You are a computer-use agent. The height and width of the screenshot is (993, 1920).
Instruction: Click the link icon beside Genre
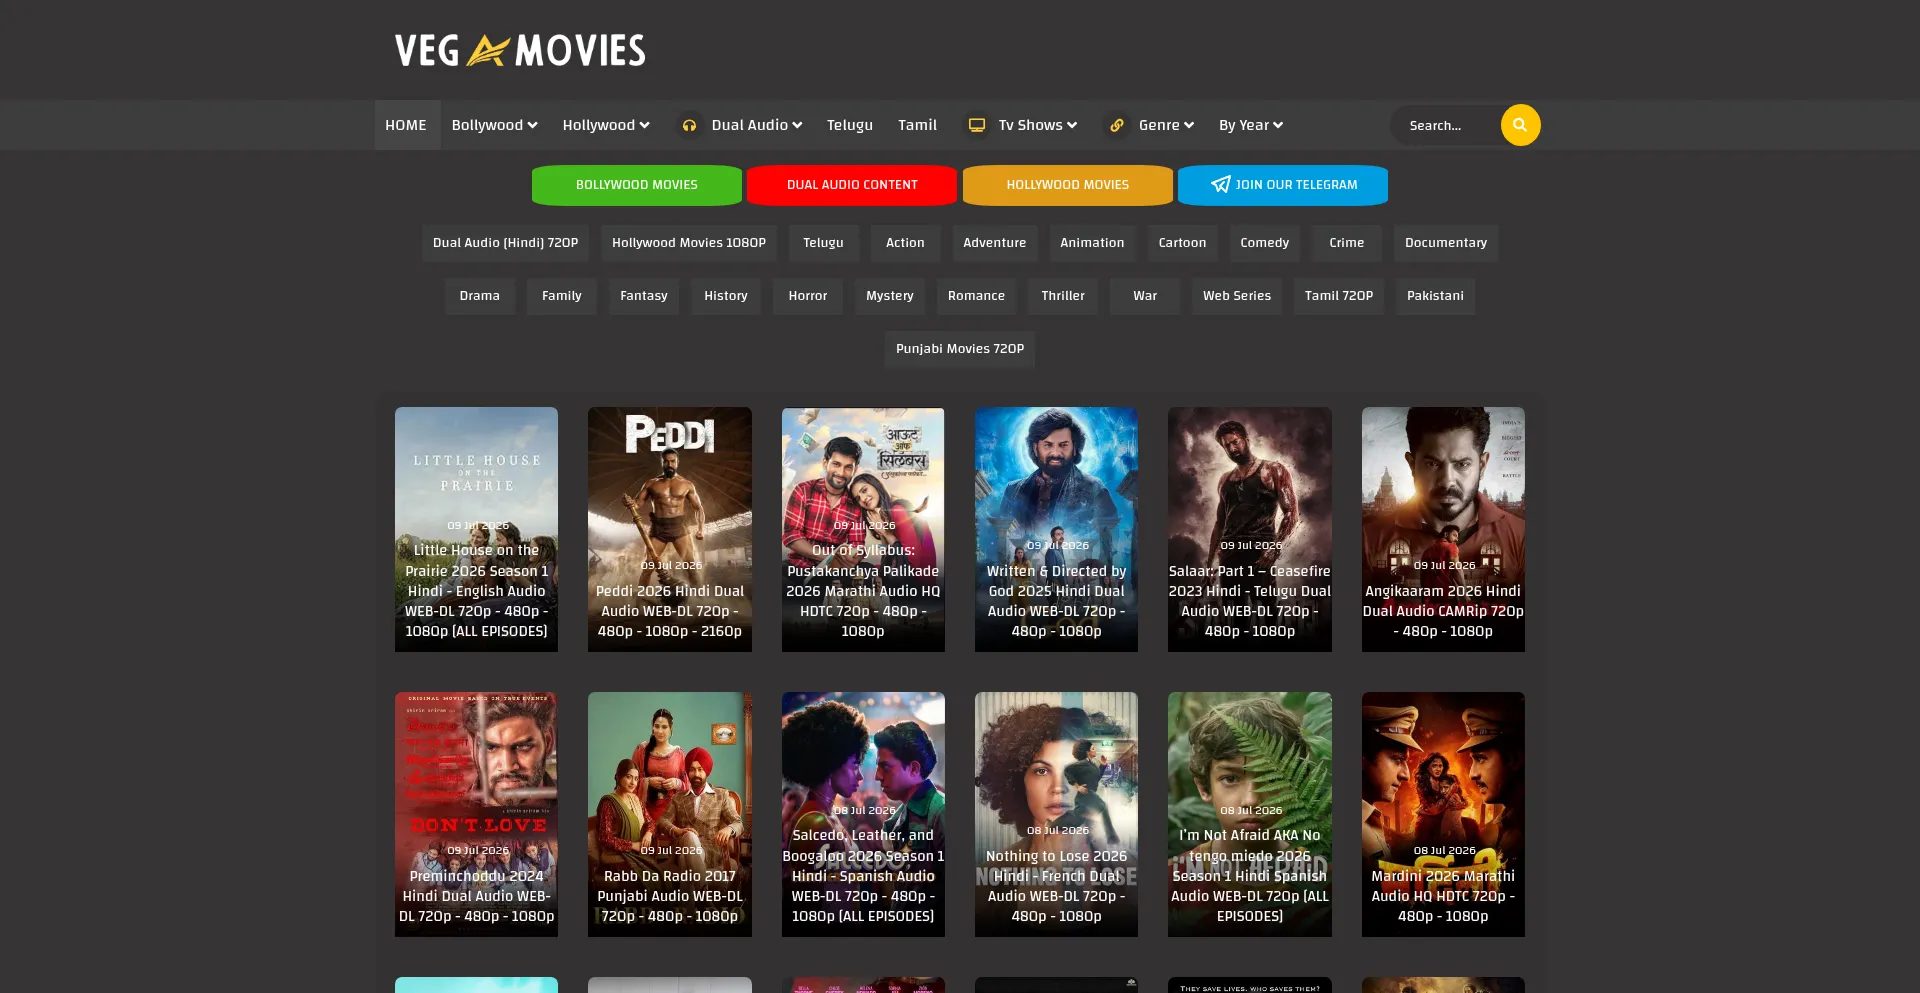[x=1117, y=125]
